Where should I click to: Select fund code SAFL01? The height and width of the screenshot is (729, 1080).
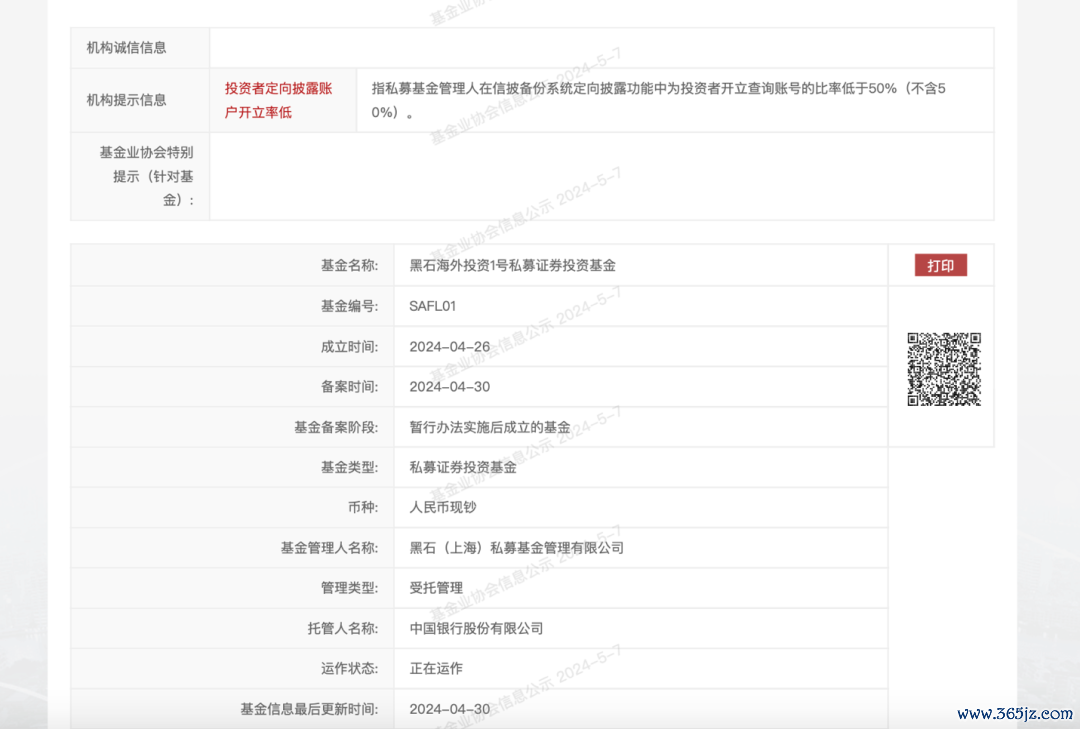pyautogui.click(x=433, y=306)
